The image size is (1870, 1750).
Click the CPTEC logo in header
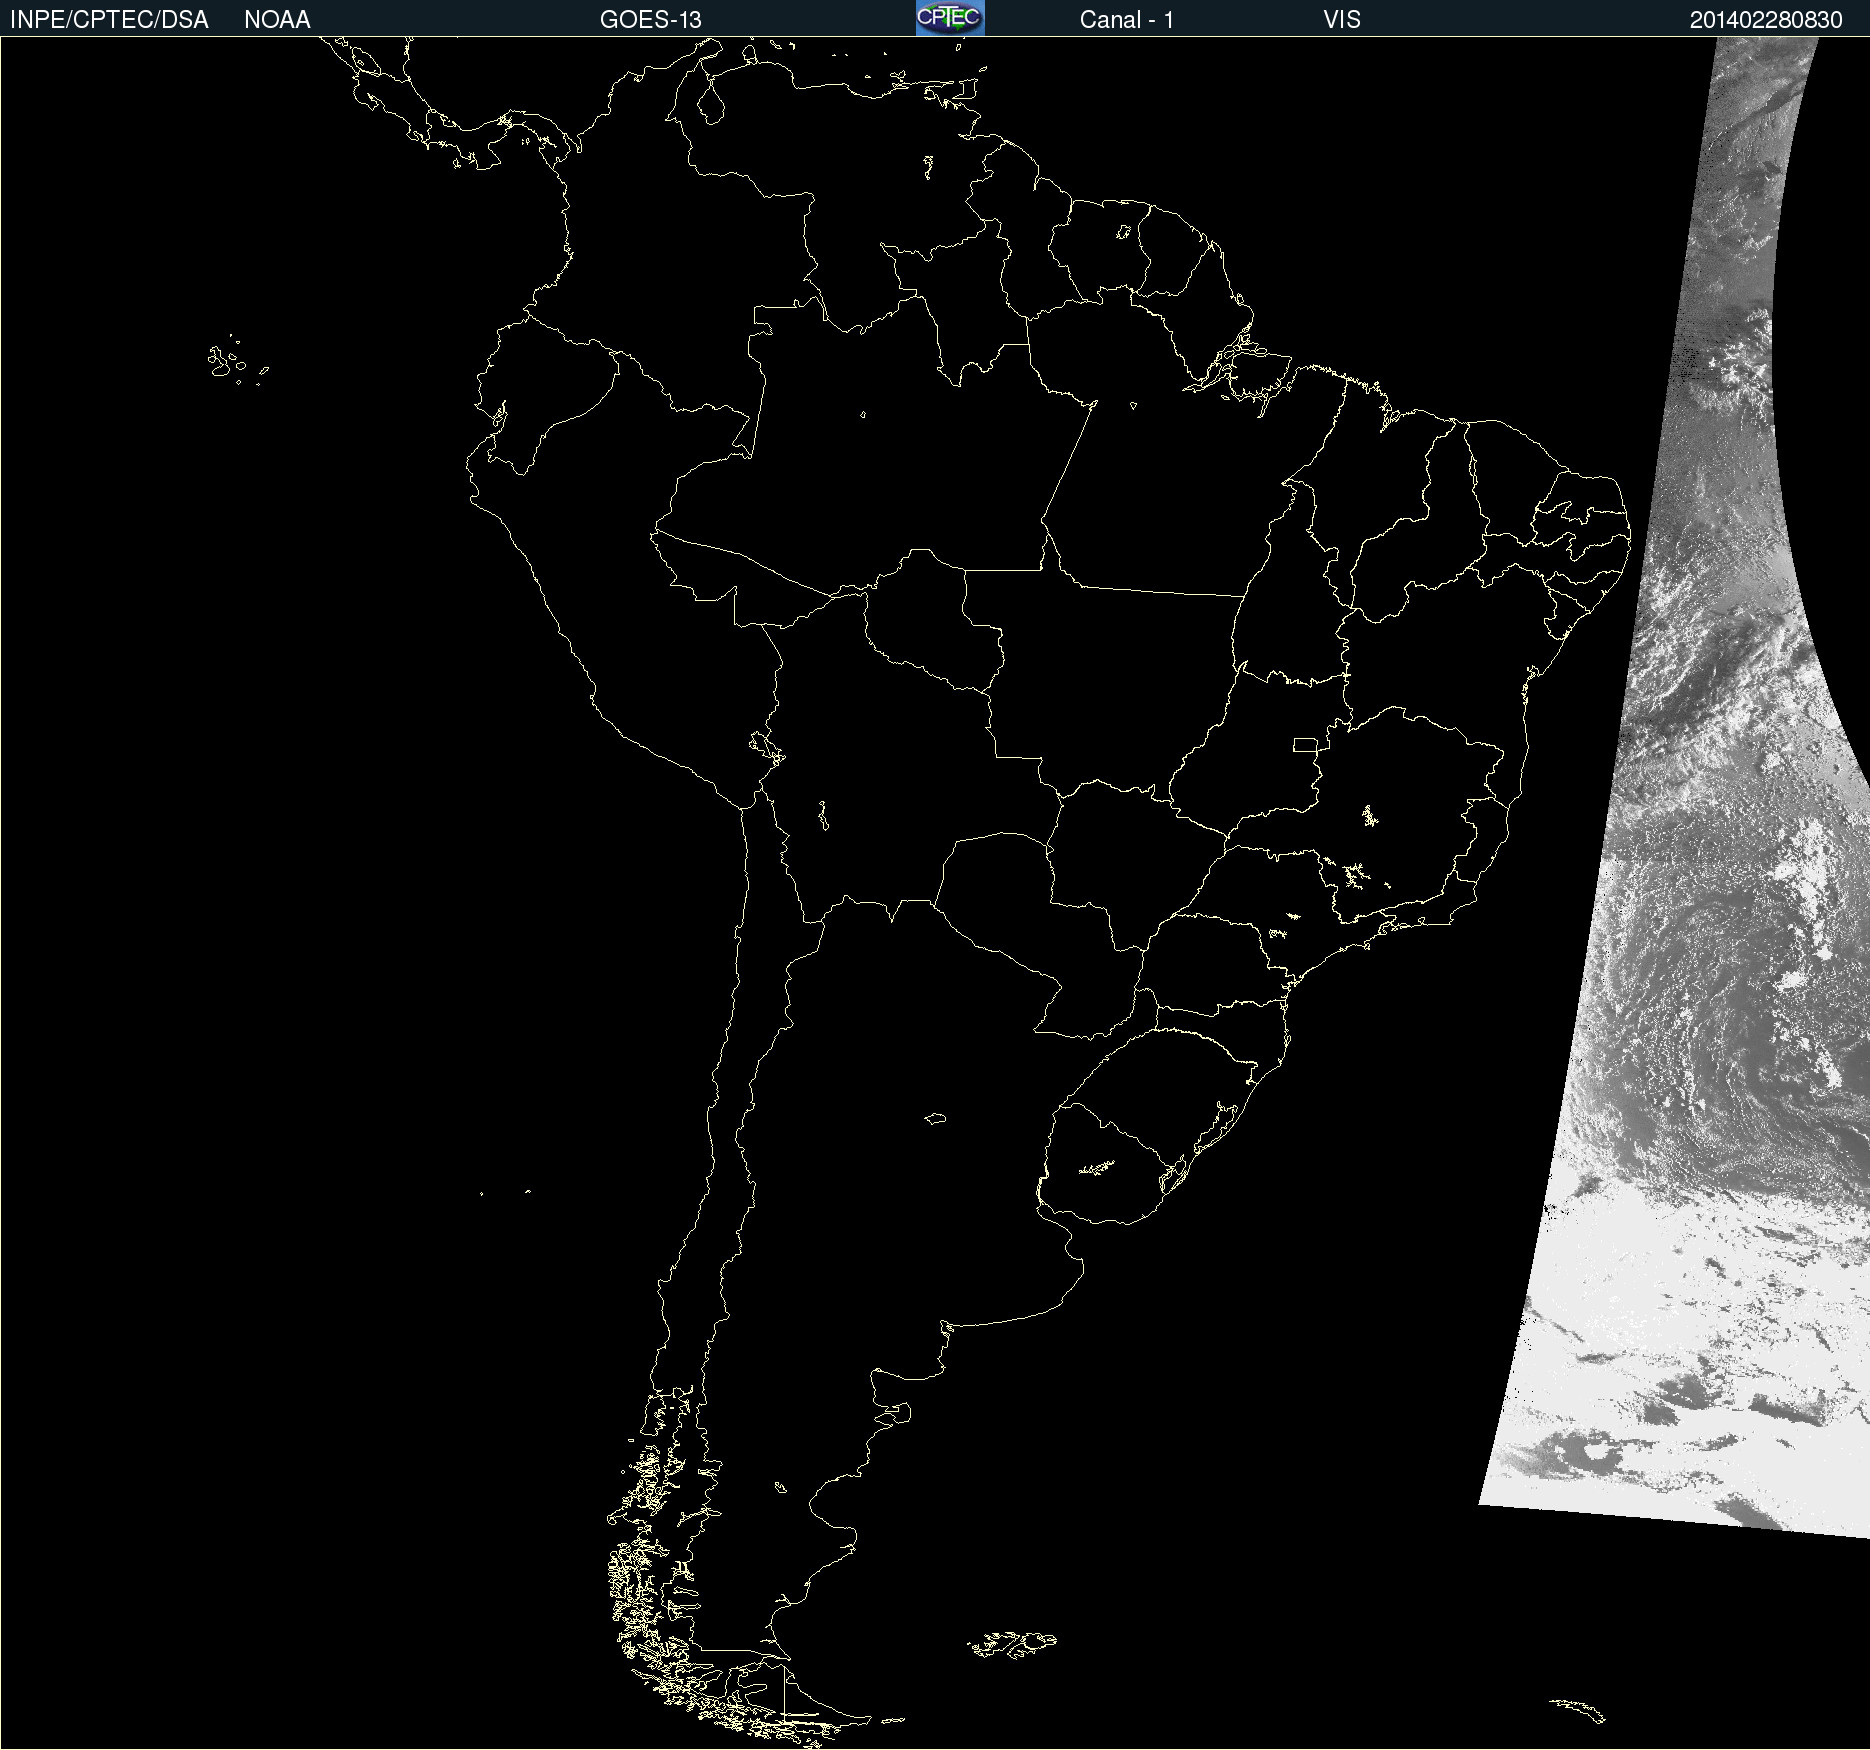click(949, 18)
